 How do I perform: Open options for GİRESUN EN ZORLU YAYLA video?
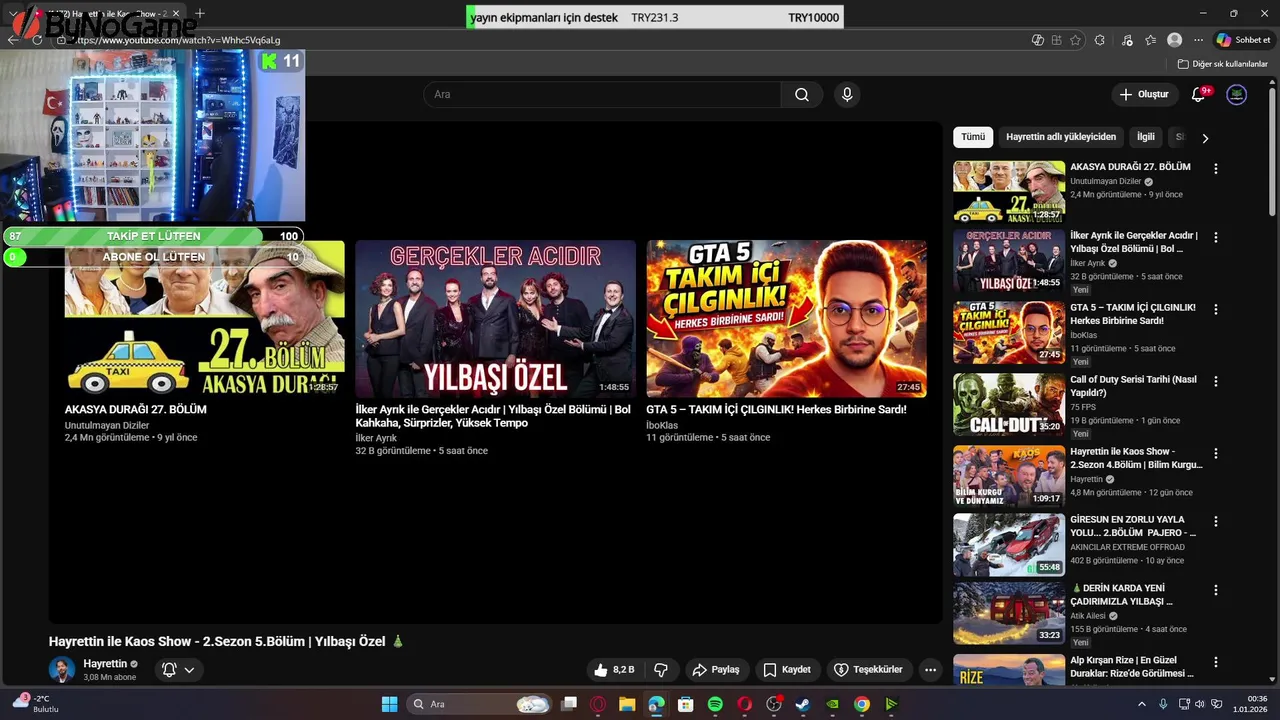click(x=1216, y=521)
